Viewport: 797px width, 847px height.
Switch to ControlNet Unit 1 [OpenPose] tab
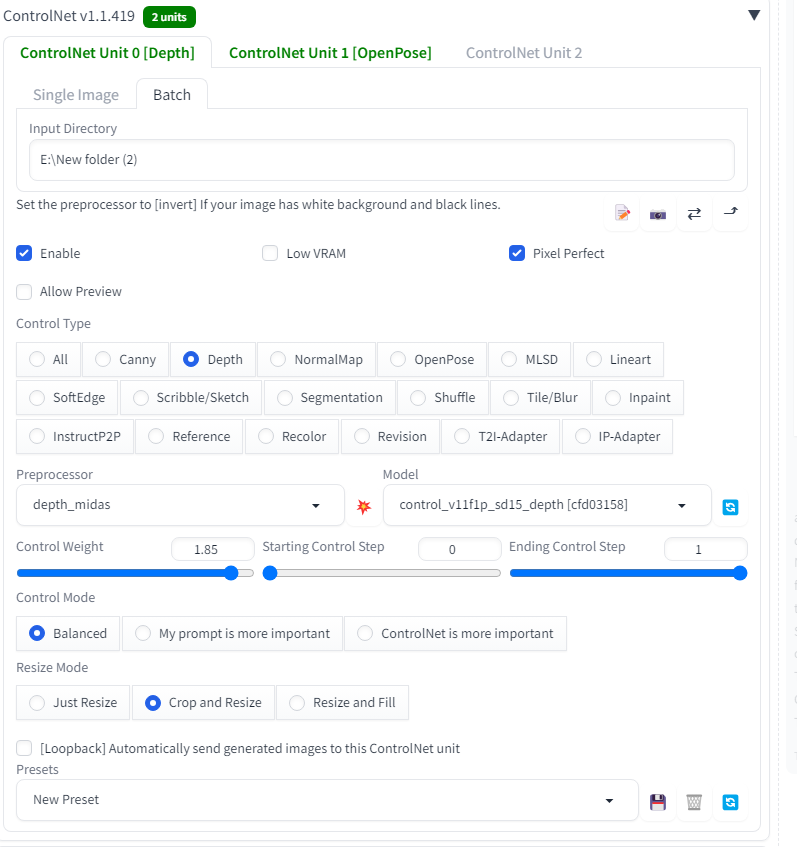[x=330, y=53]
